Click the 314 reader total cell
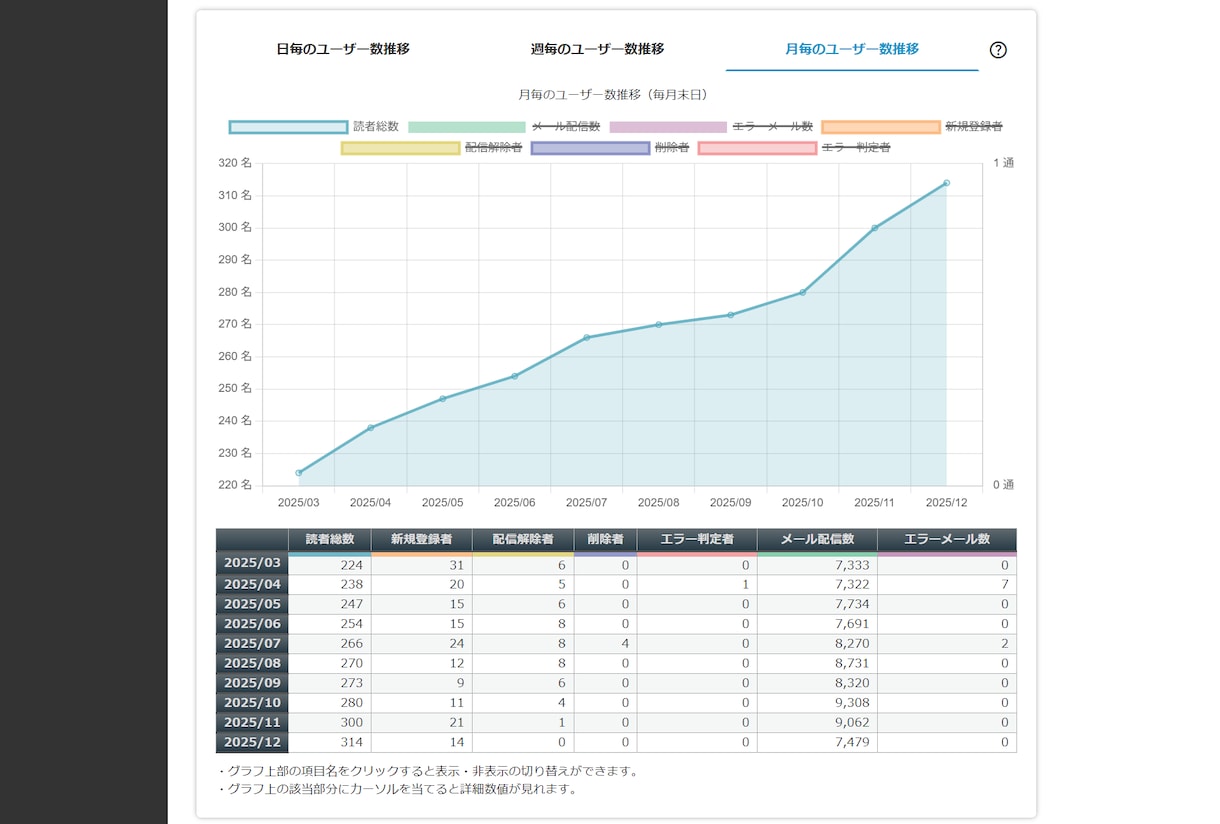The height and width of the screenshot is (824, 1220). click(330, 742)
